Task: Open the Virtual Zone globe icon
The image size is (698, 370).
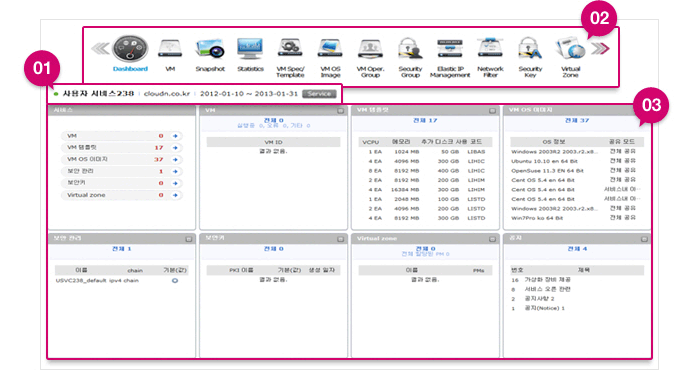Action: (x=570, y=48)
